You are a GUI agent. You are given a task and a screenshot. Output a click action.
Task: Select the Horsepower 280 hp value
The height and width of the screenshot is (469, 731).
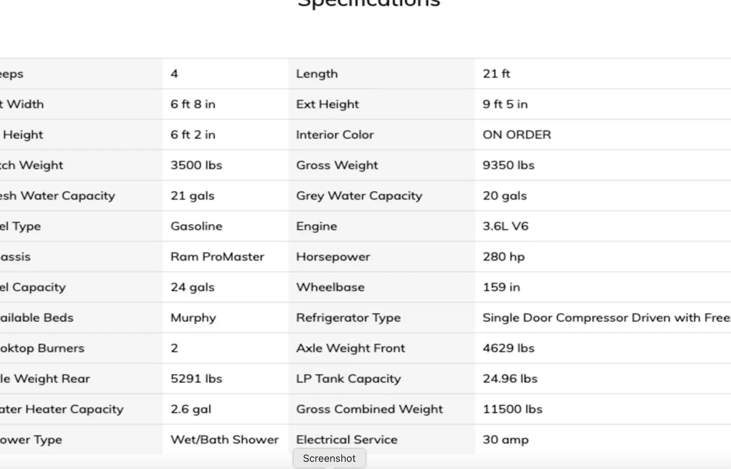(x=503, y=257)
